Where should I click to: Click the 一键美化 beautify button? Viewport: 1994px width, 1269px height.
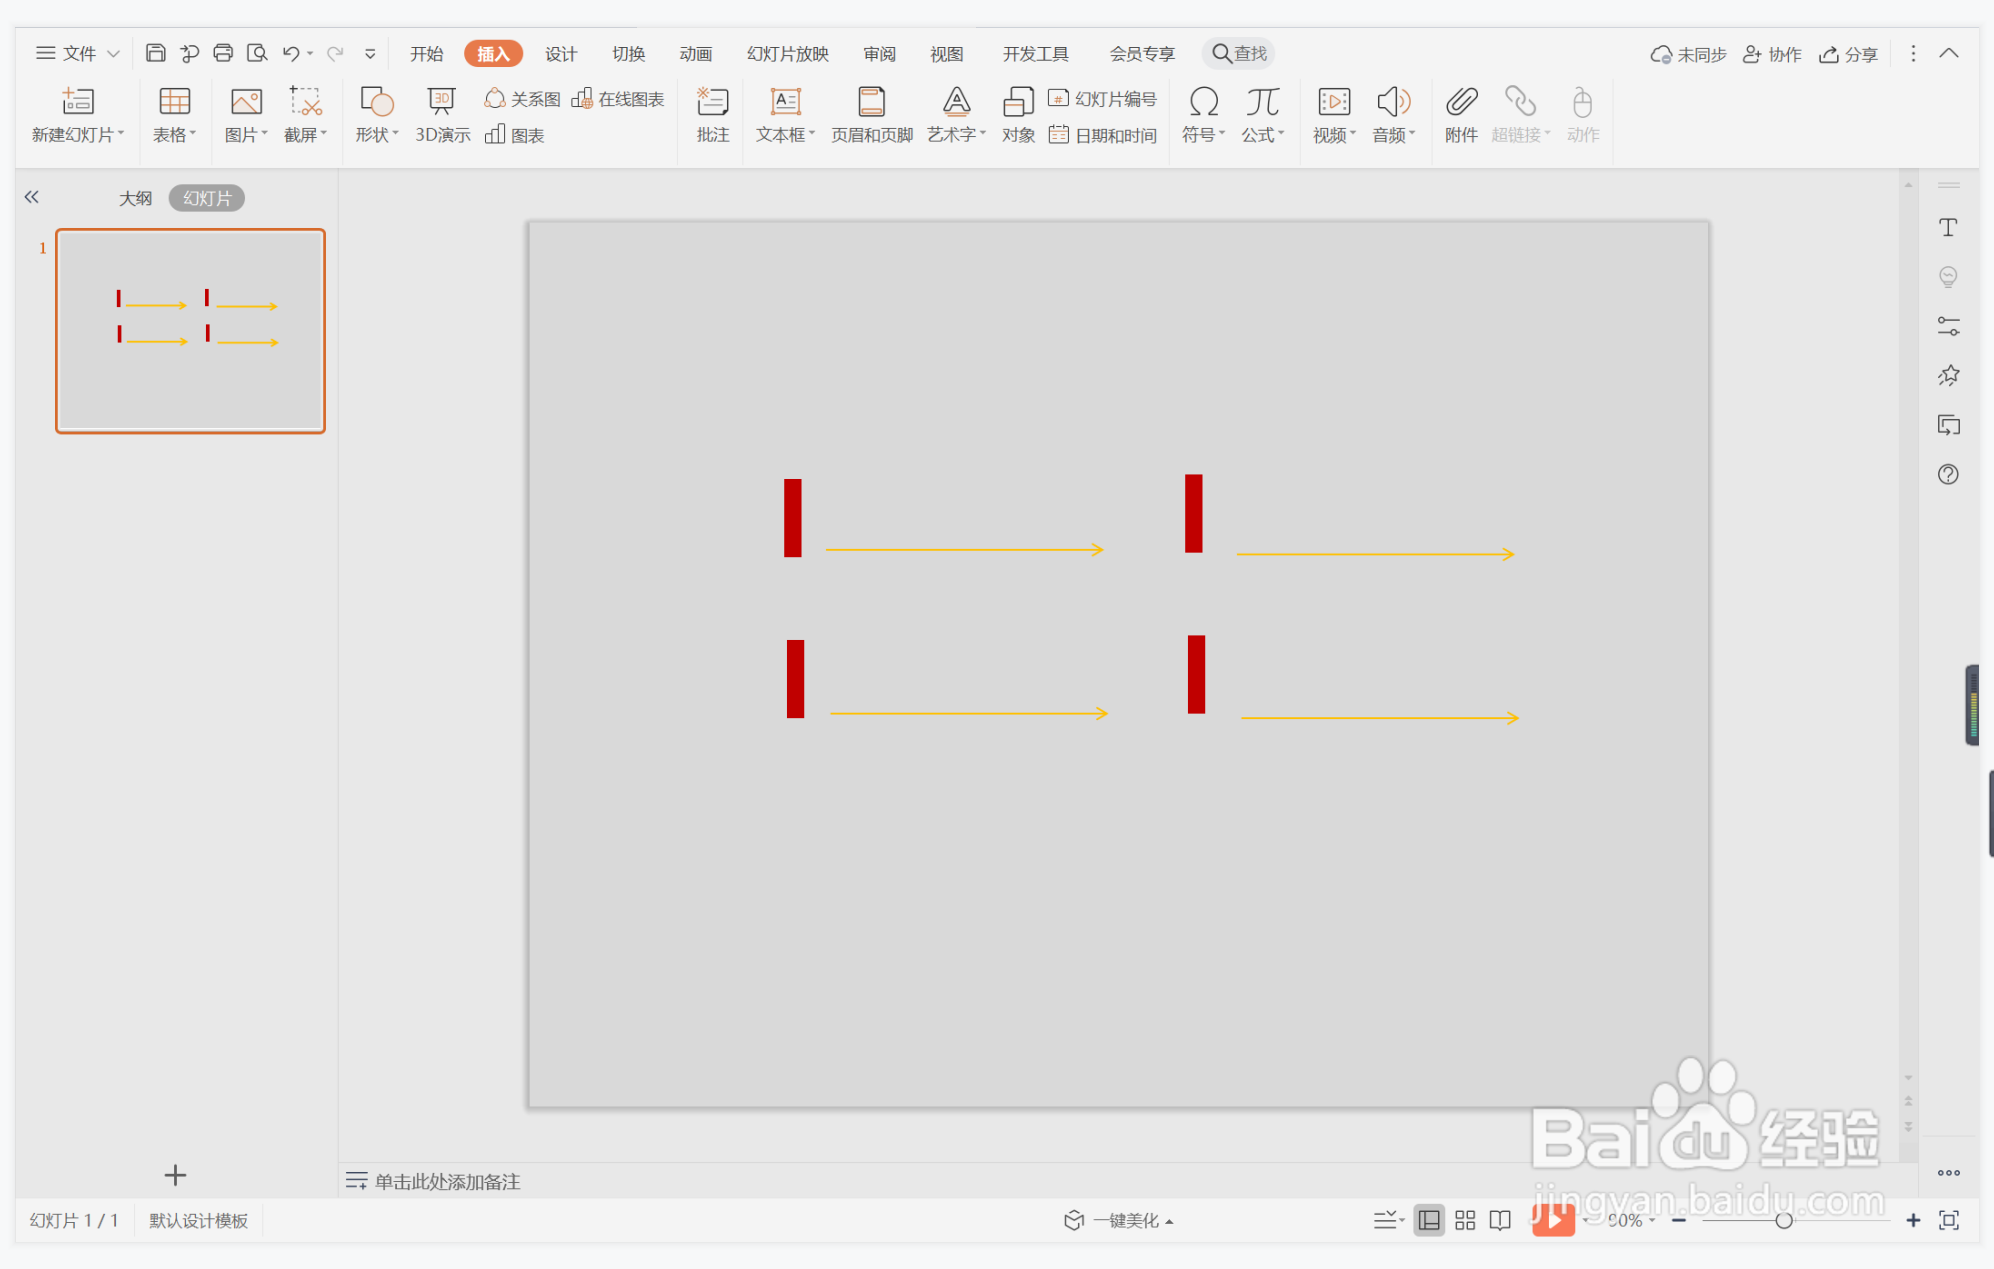click(1118, 1220)
